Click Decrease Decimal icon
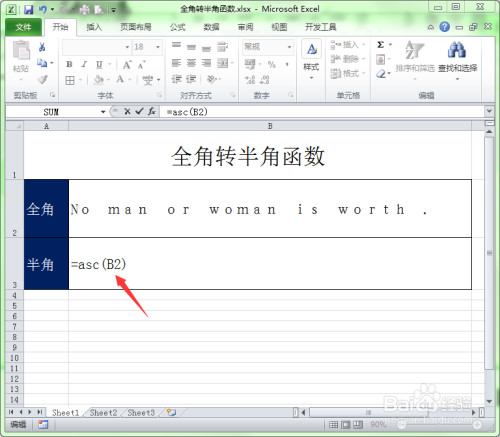The image size is (500, 437). [264, 80]
